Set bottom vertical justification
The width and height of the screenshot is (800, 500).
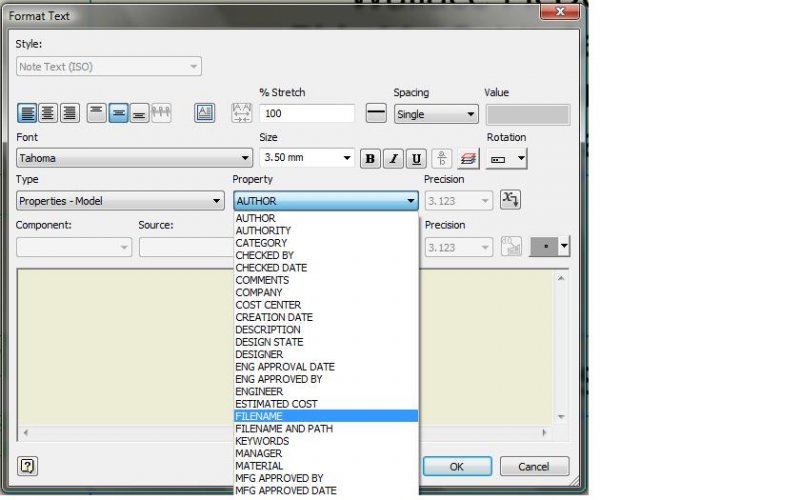pyautogui.click(x=139, y=113)
